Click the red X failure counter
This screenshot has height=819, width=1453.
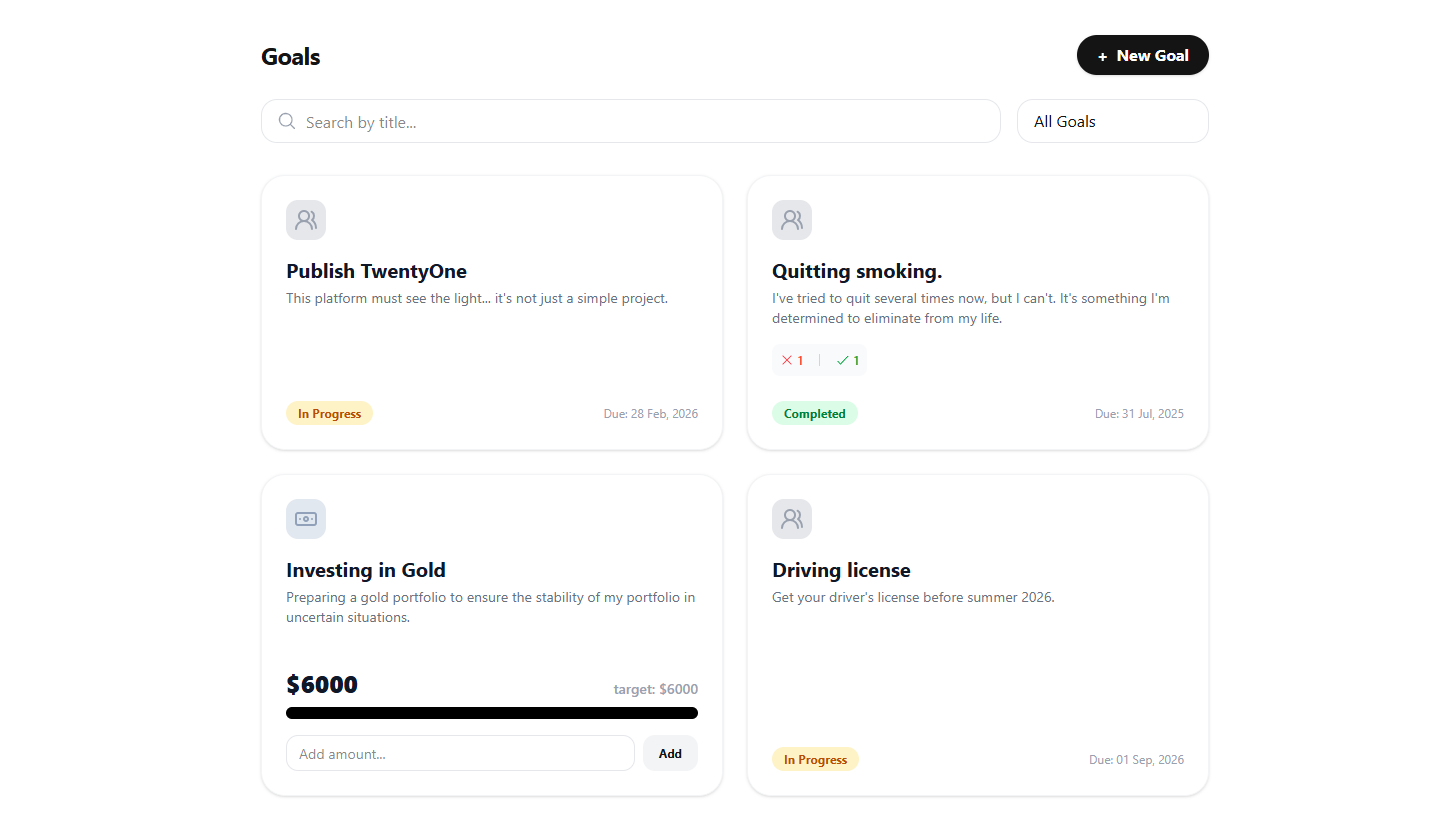pos(793,360)
